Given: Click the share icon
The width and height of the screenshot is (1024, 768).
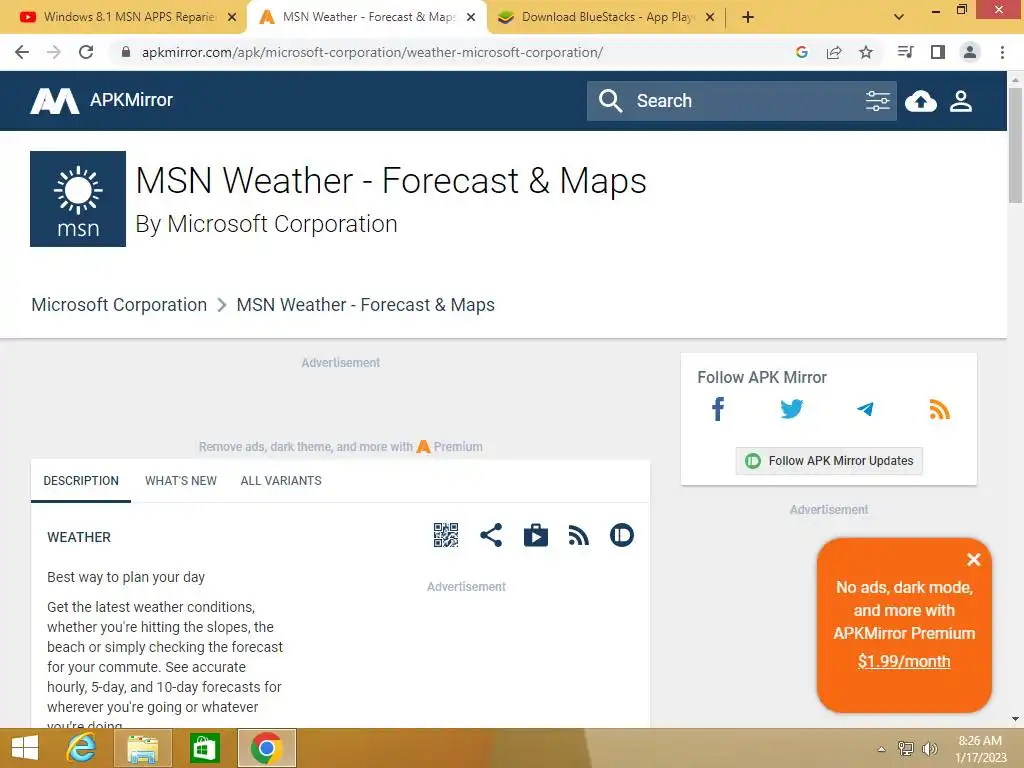Looking at the screenshot, I should [x=491, y=535].
